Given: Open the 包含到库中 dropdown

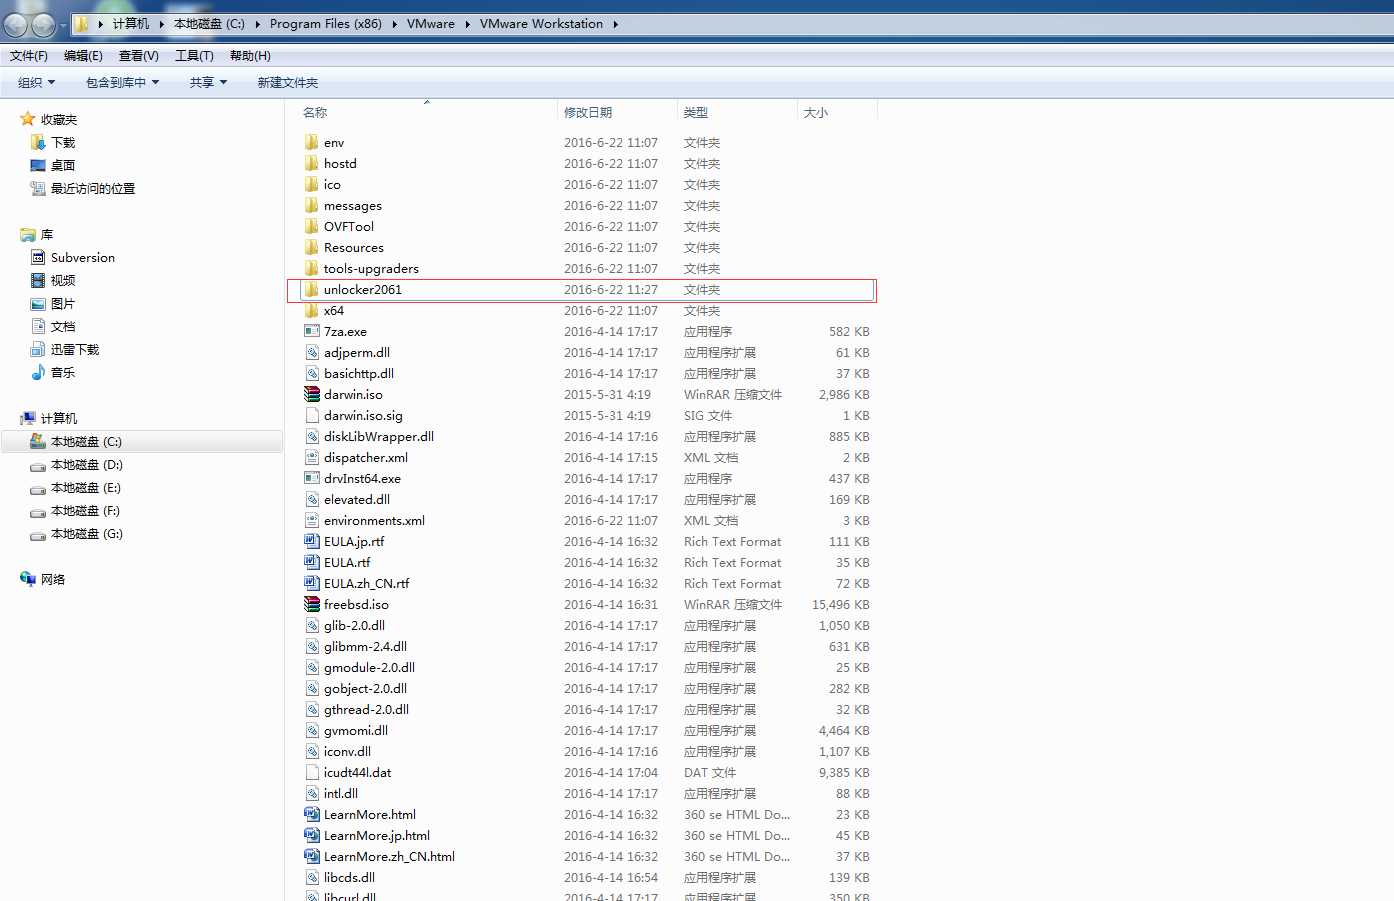Looking at the screenshot, I should [x=122, y=82].
